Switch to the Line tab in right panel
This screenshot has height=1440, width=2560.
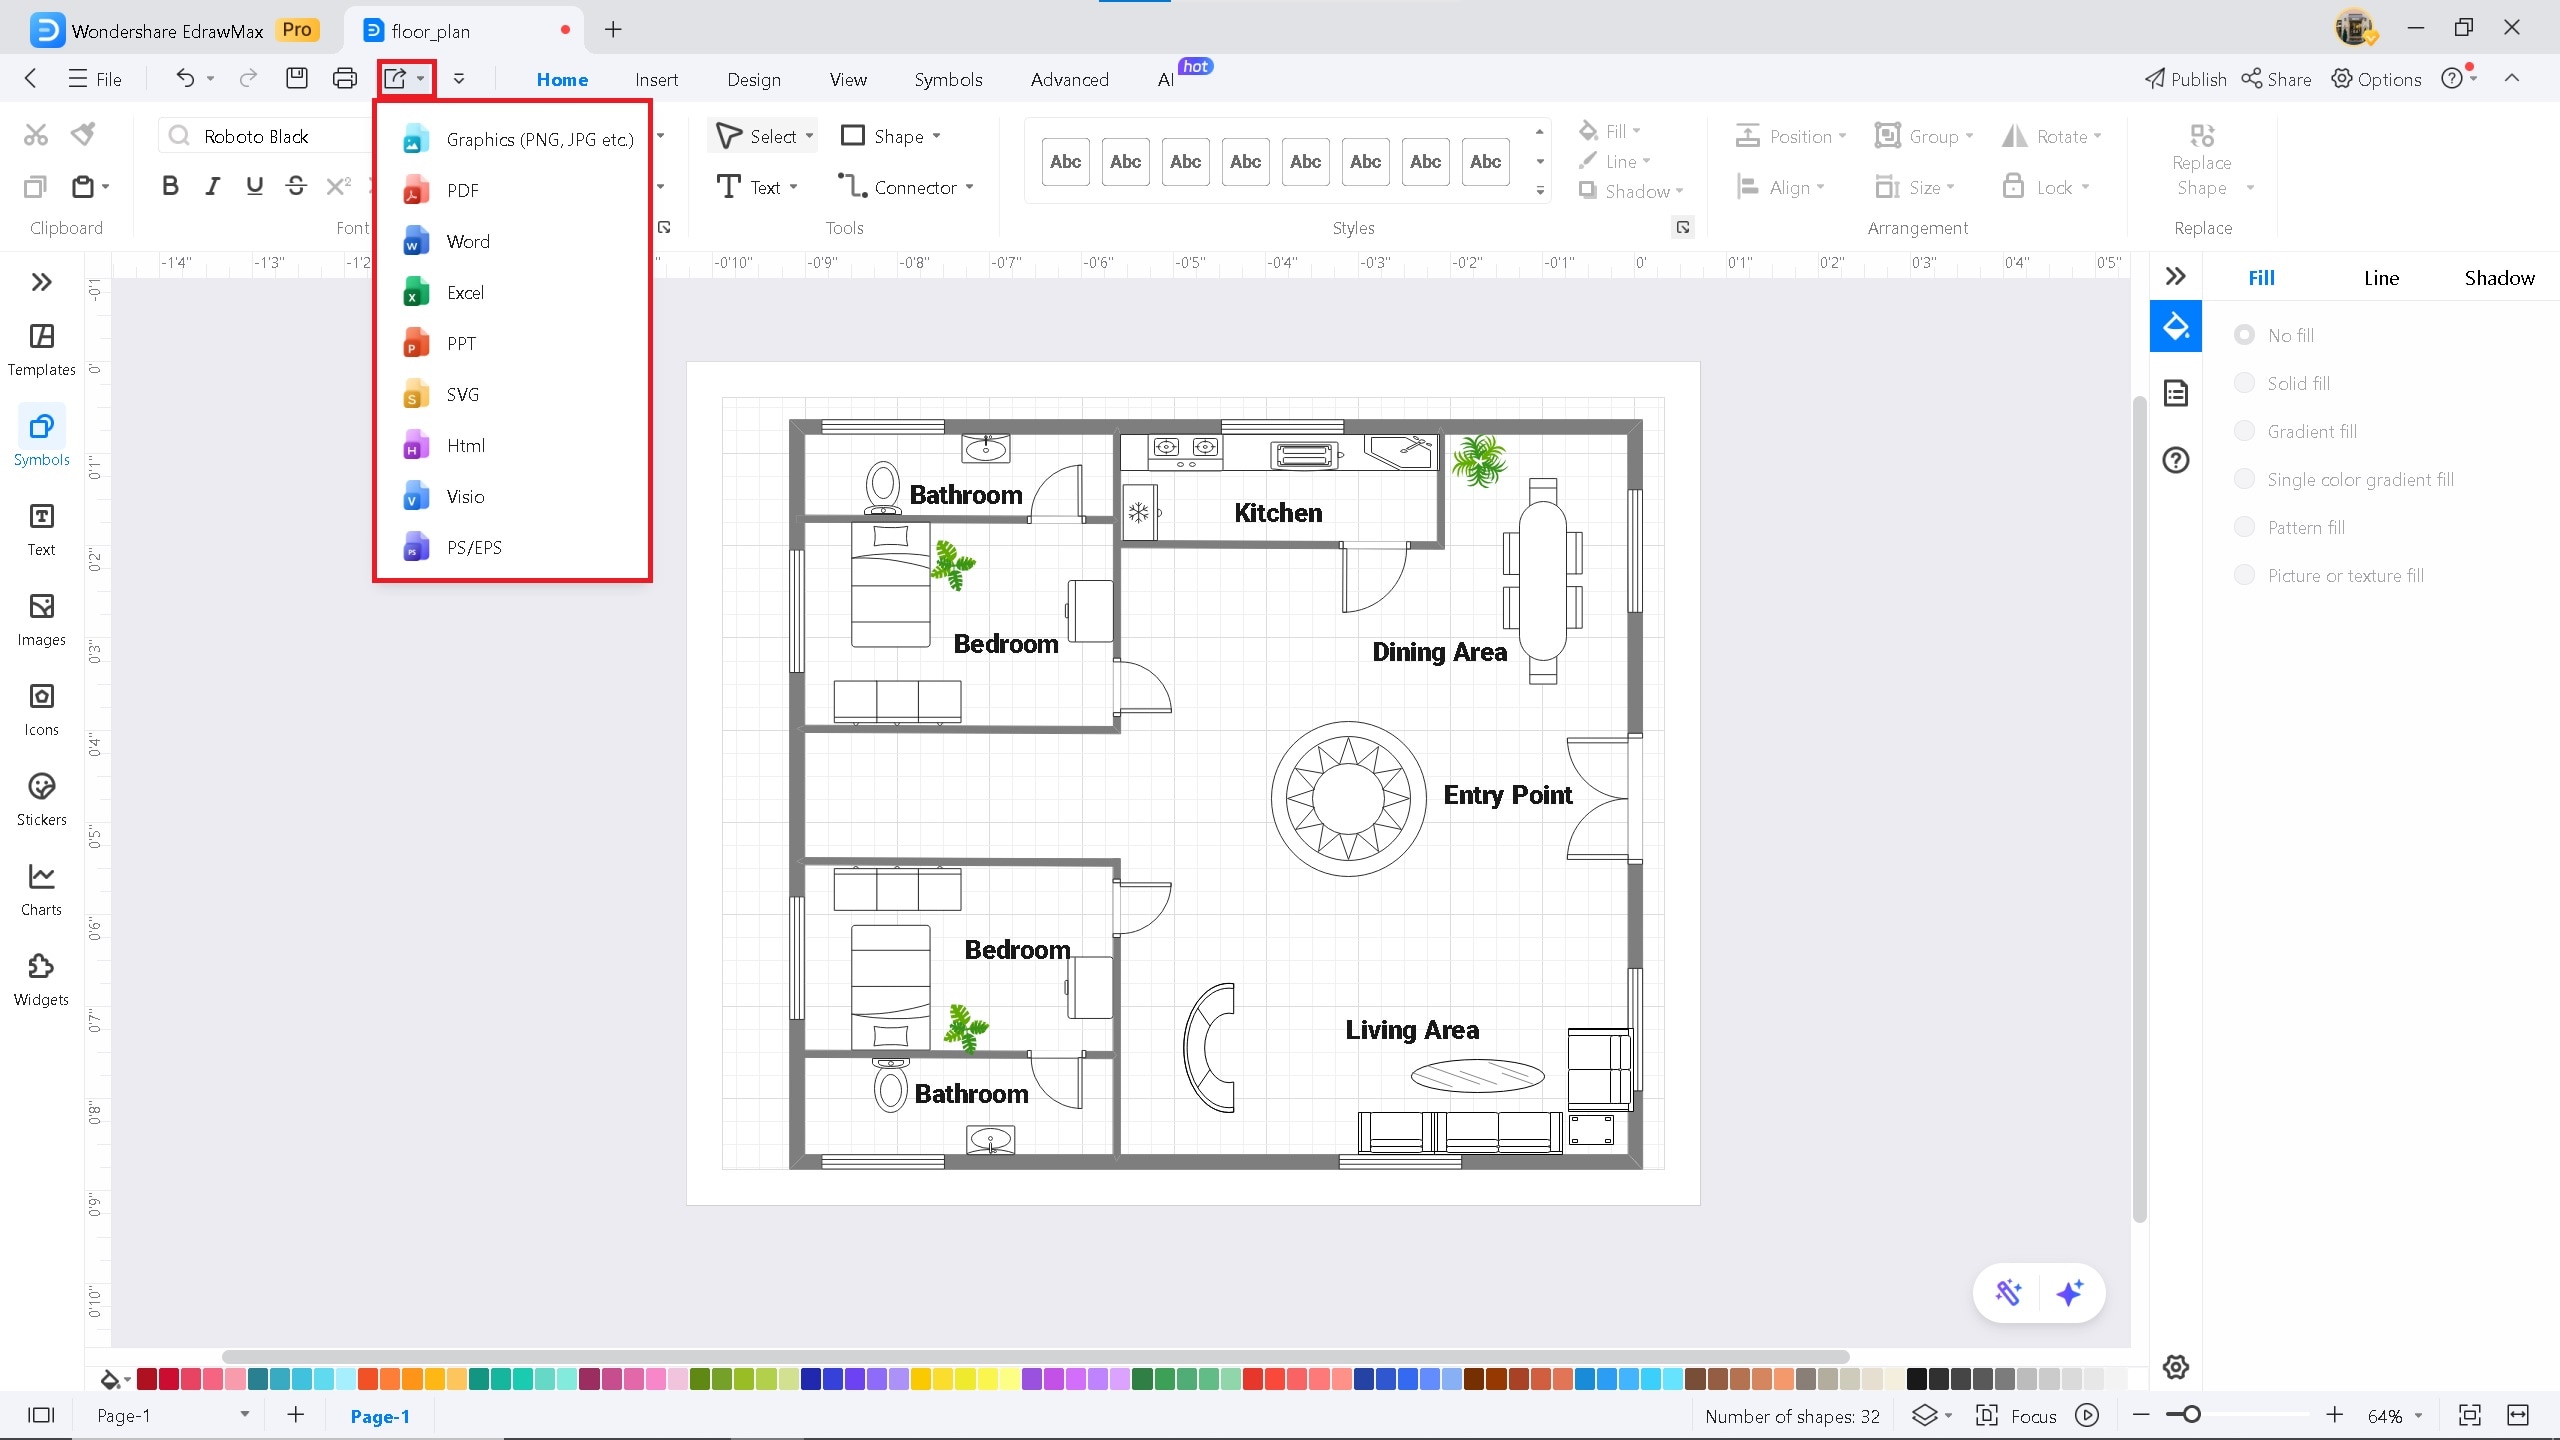click(2381, 278)
